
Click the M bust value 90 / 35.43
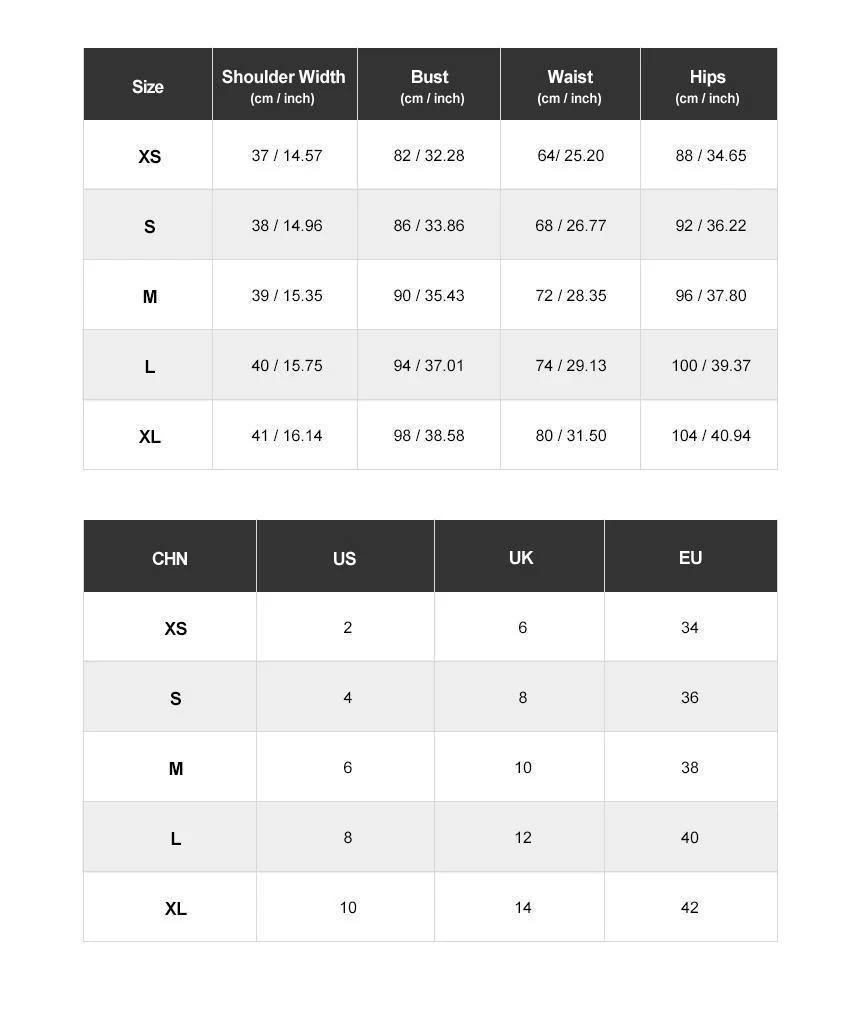(x=429, y=295)
